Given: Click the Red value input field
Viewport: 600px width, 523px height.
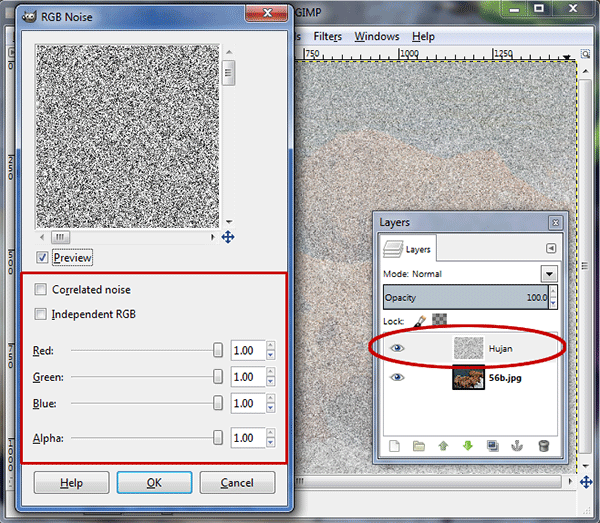Looking at the screenshot, I should (x=248, y=350).
